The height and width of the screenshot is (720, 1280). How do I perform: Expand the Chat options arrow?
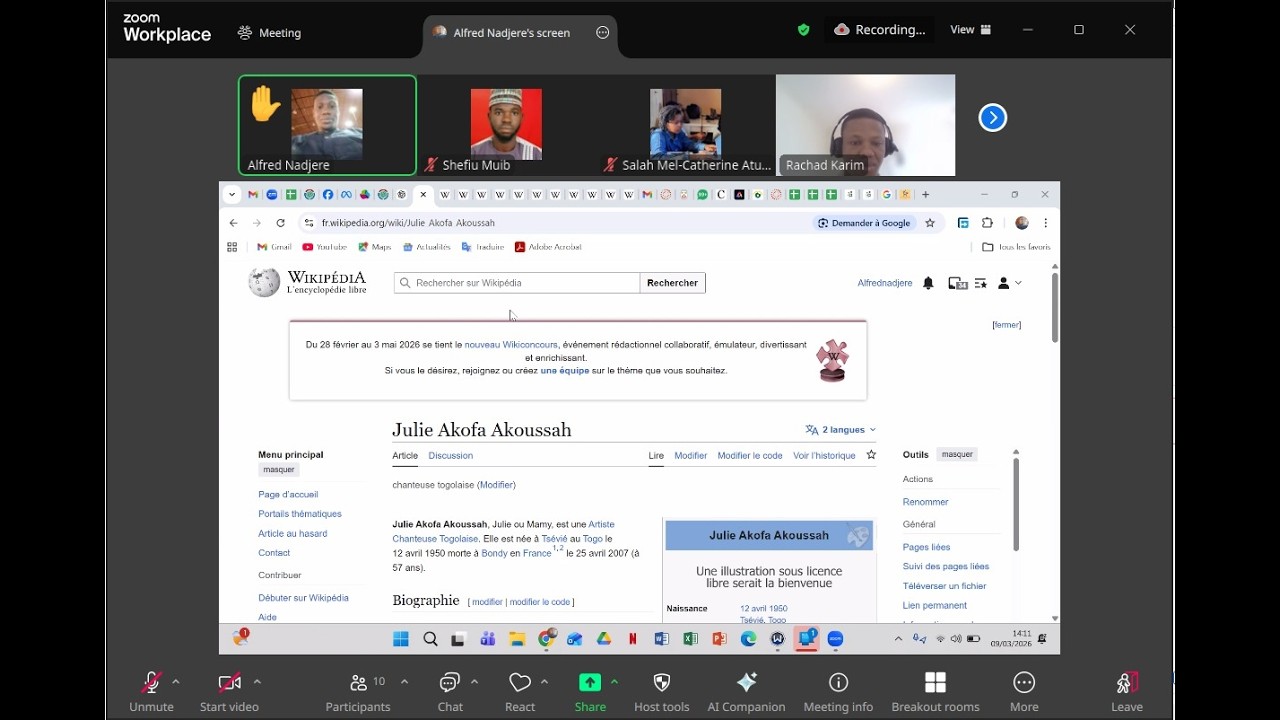point(474,682)
